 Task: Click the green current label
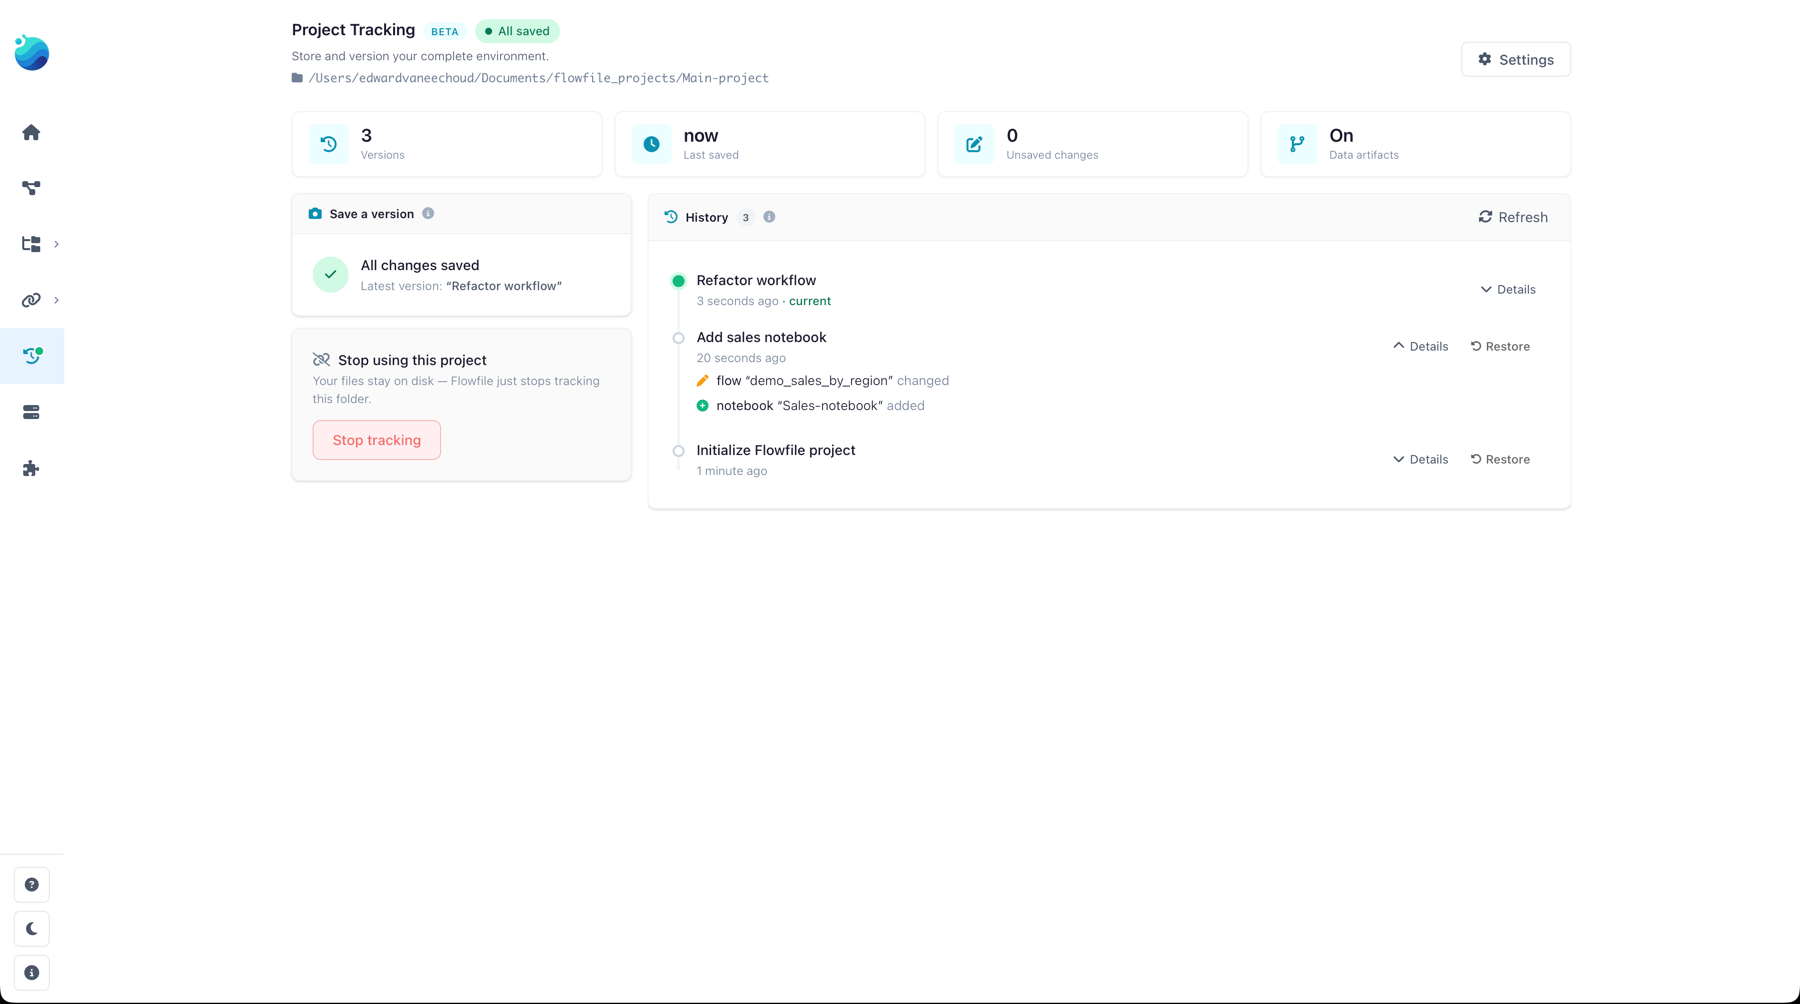pyautogui.click(x=810, y=301)
